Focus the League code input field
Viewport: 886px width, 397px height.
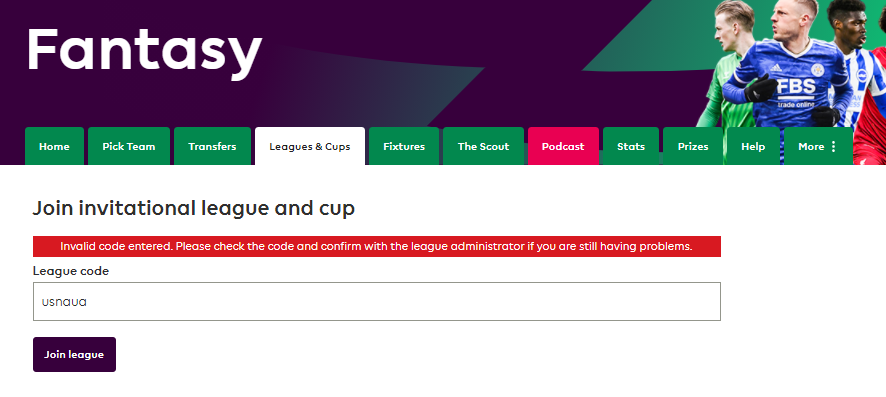377,302
